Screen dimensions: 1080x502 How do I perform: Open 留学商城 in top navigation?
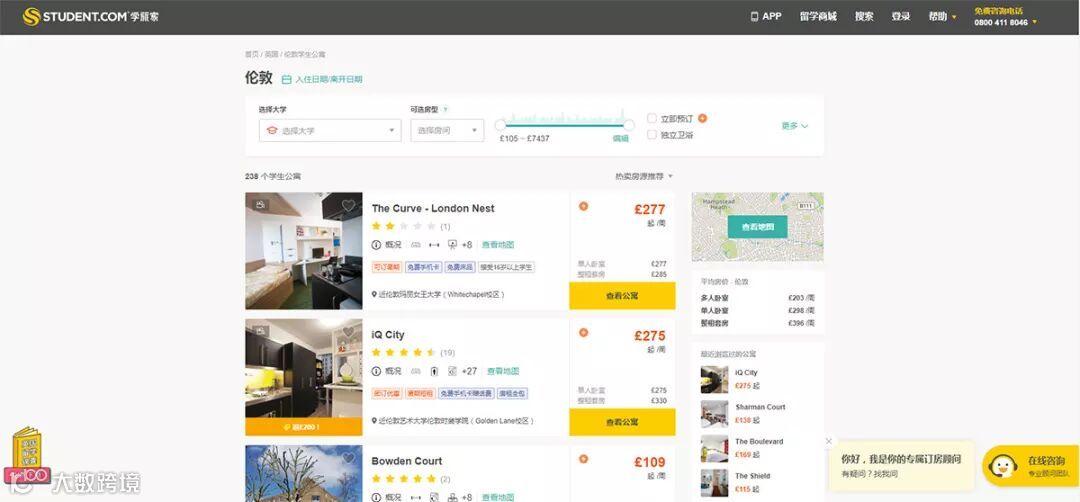pyautogui.click(x=818, y=17)
